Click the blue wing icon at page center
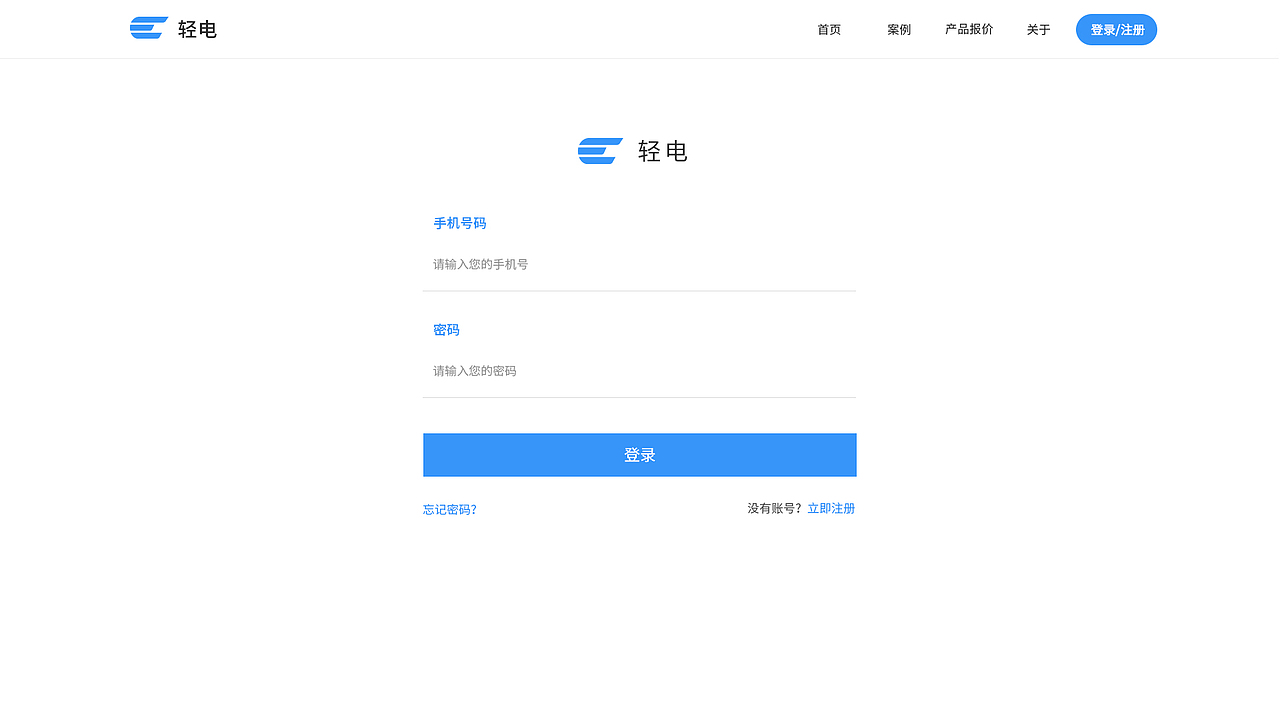Viewport: 1280px width, 720px height. click(600, 150)
